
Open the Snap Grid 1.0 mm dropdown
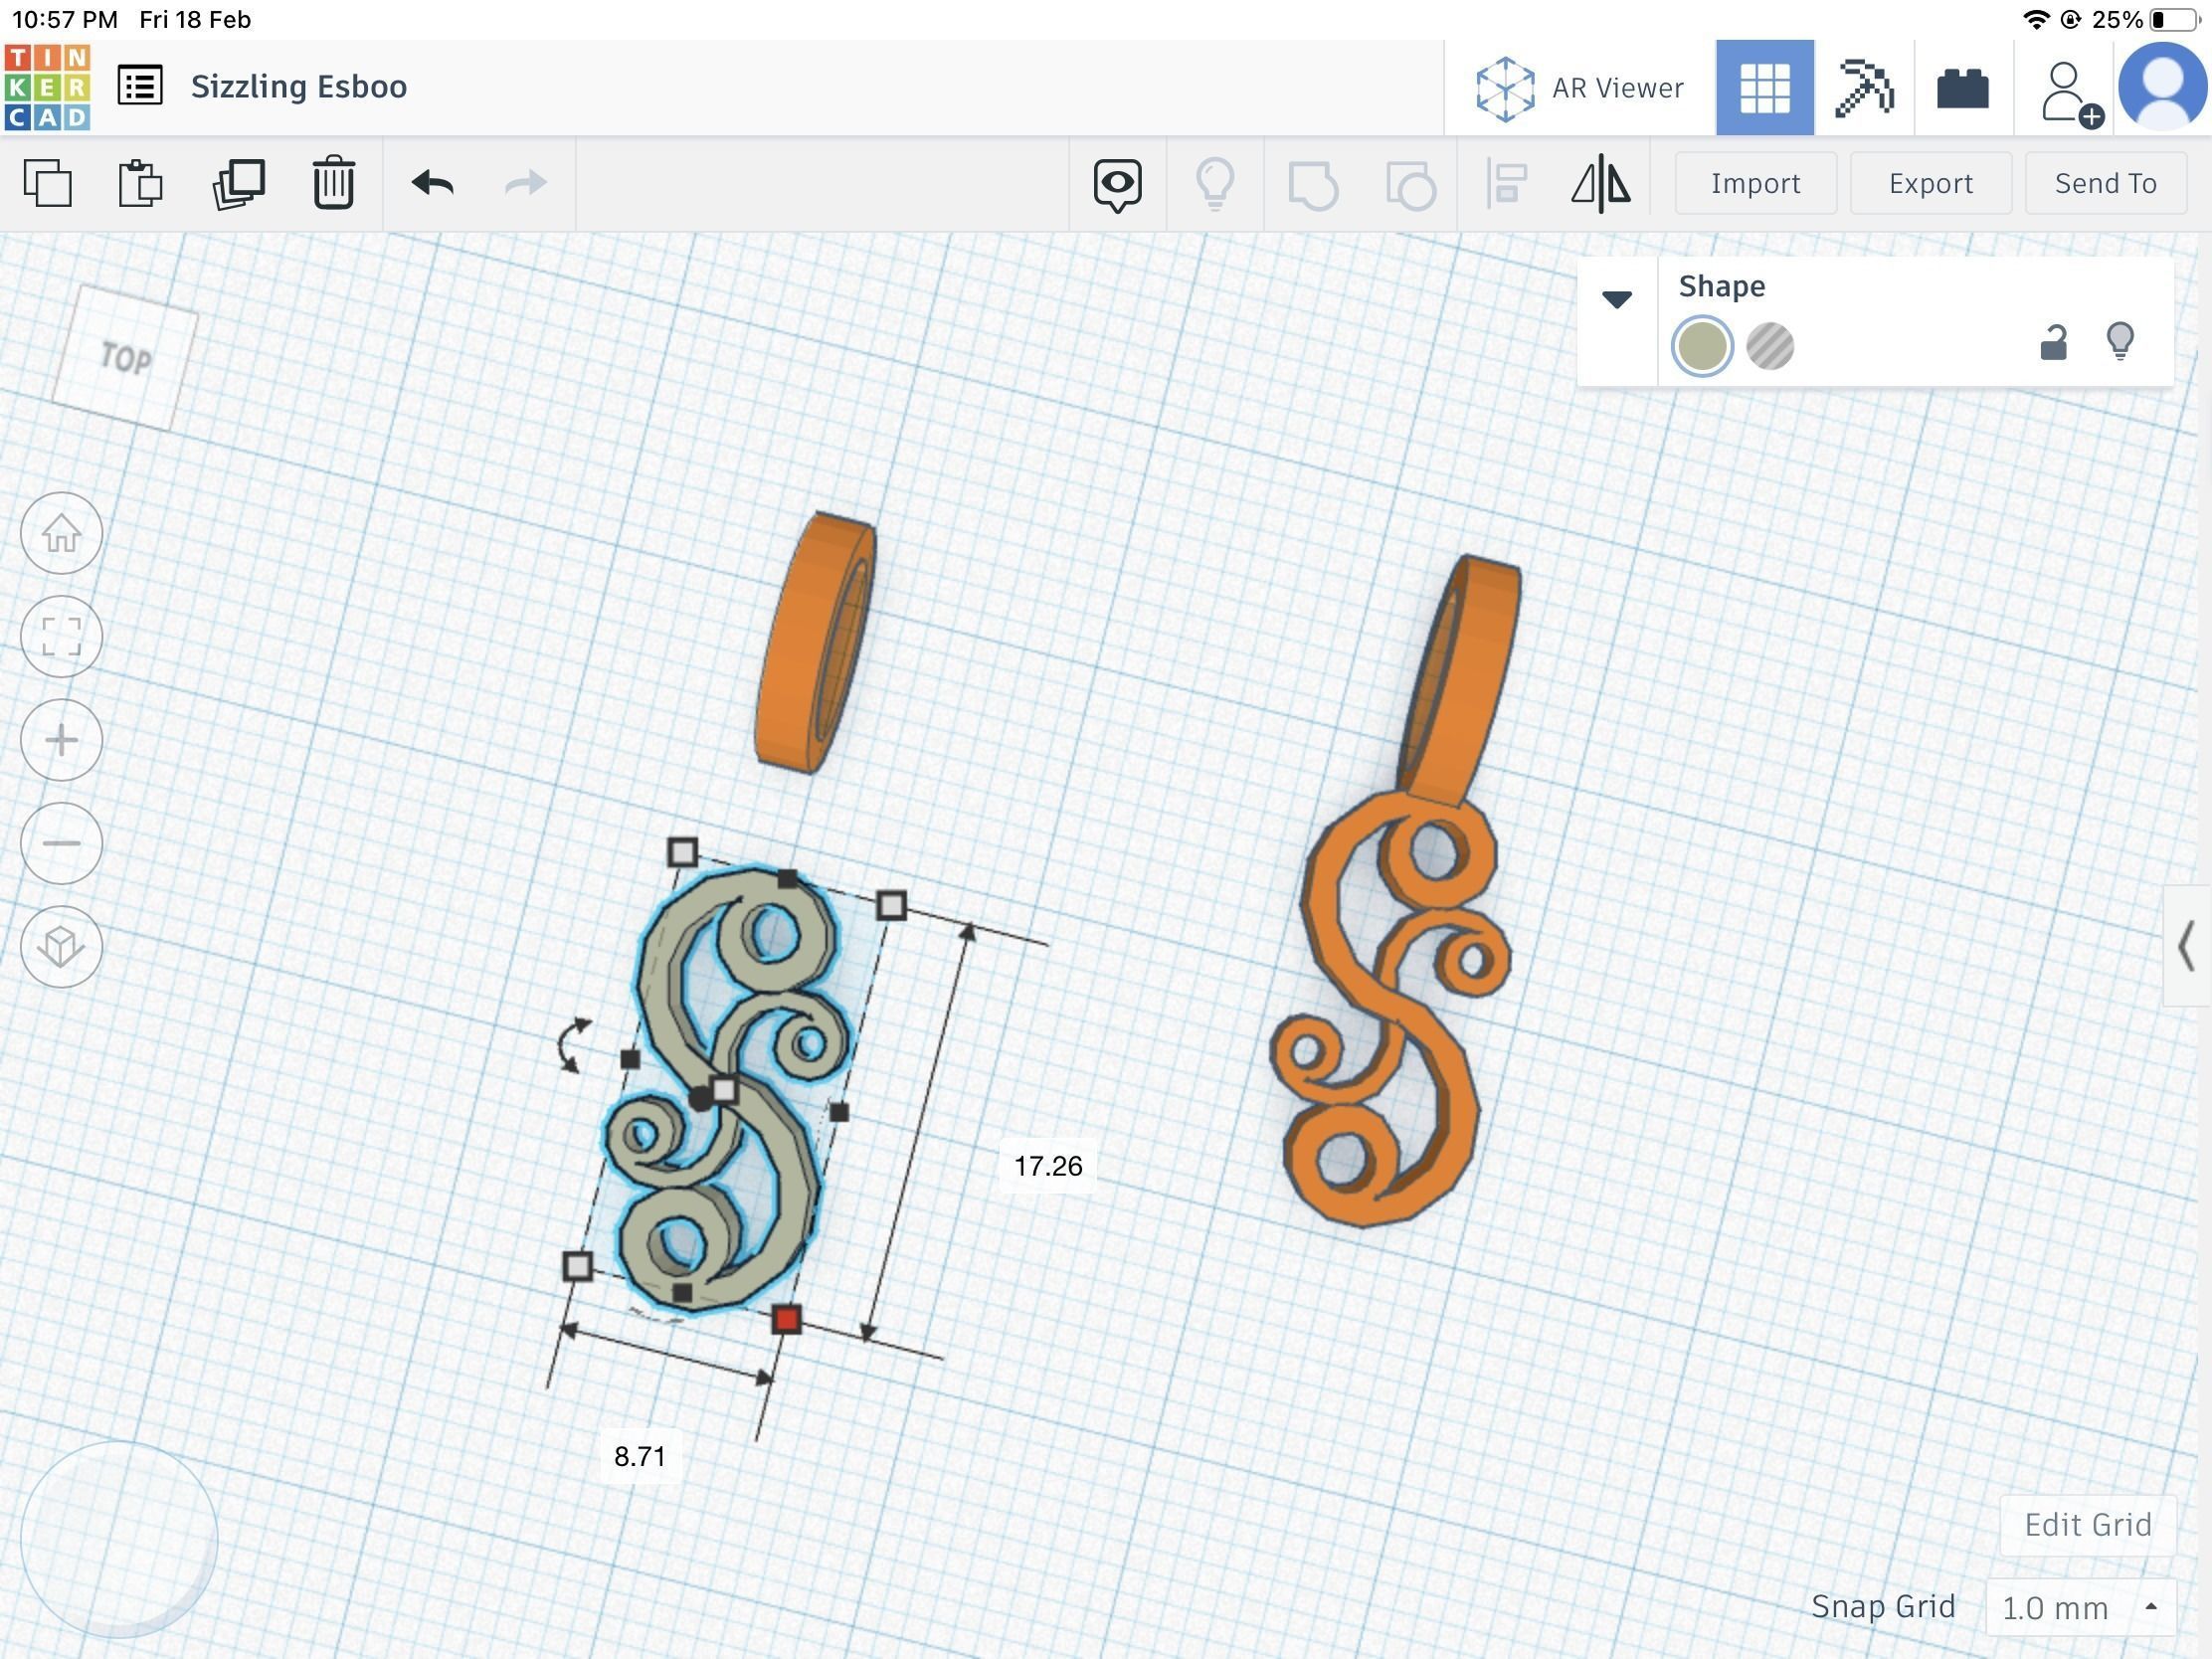[x=2080, y=1608]
